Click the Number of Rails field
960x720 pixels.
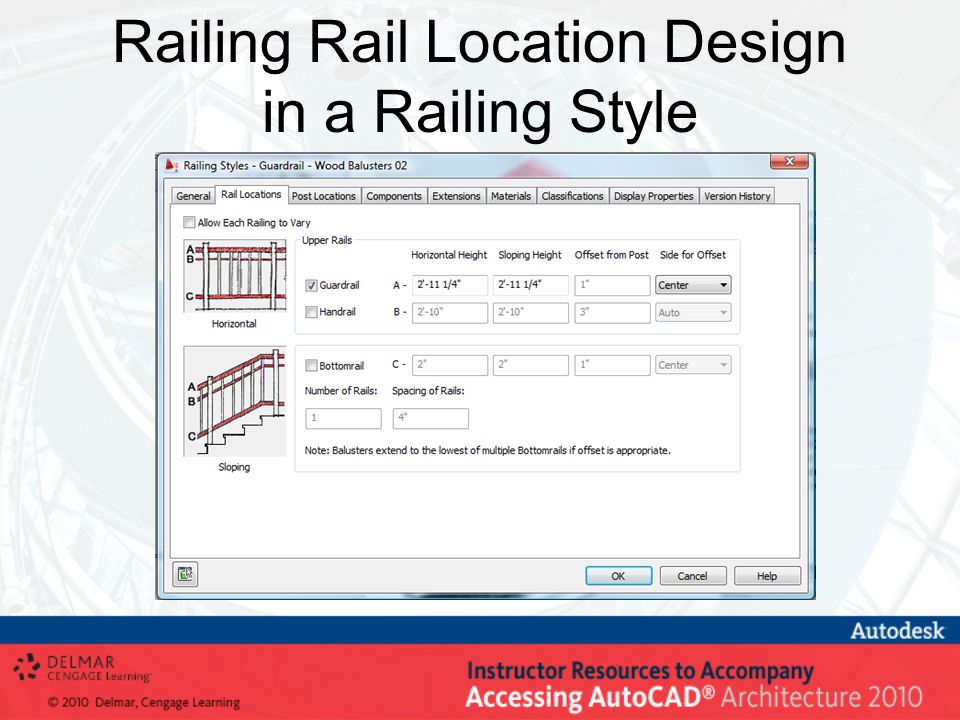[343, 418]
